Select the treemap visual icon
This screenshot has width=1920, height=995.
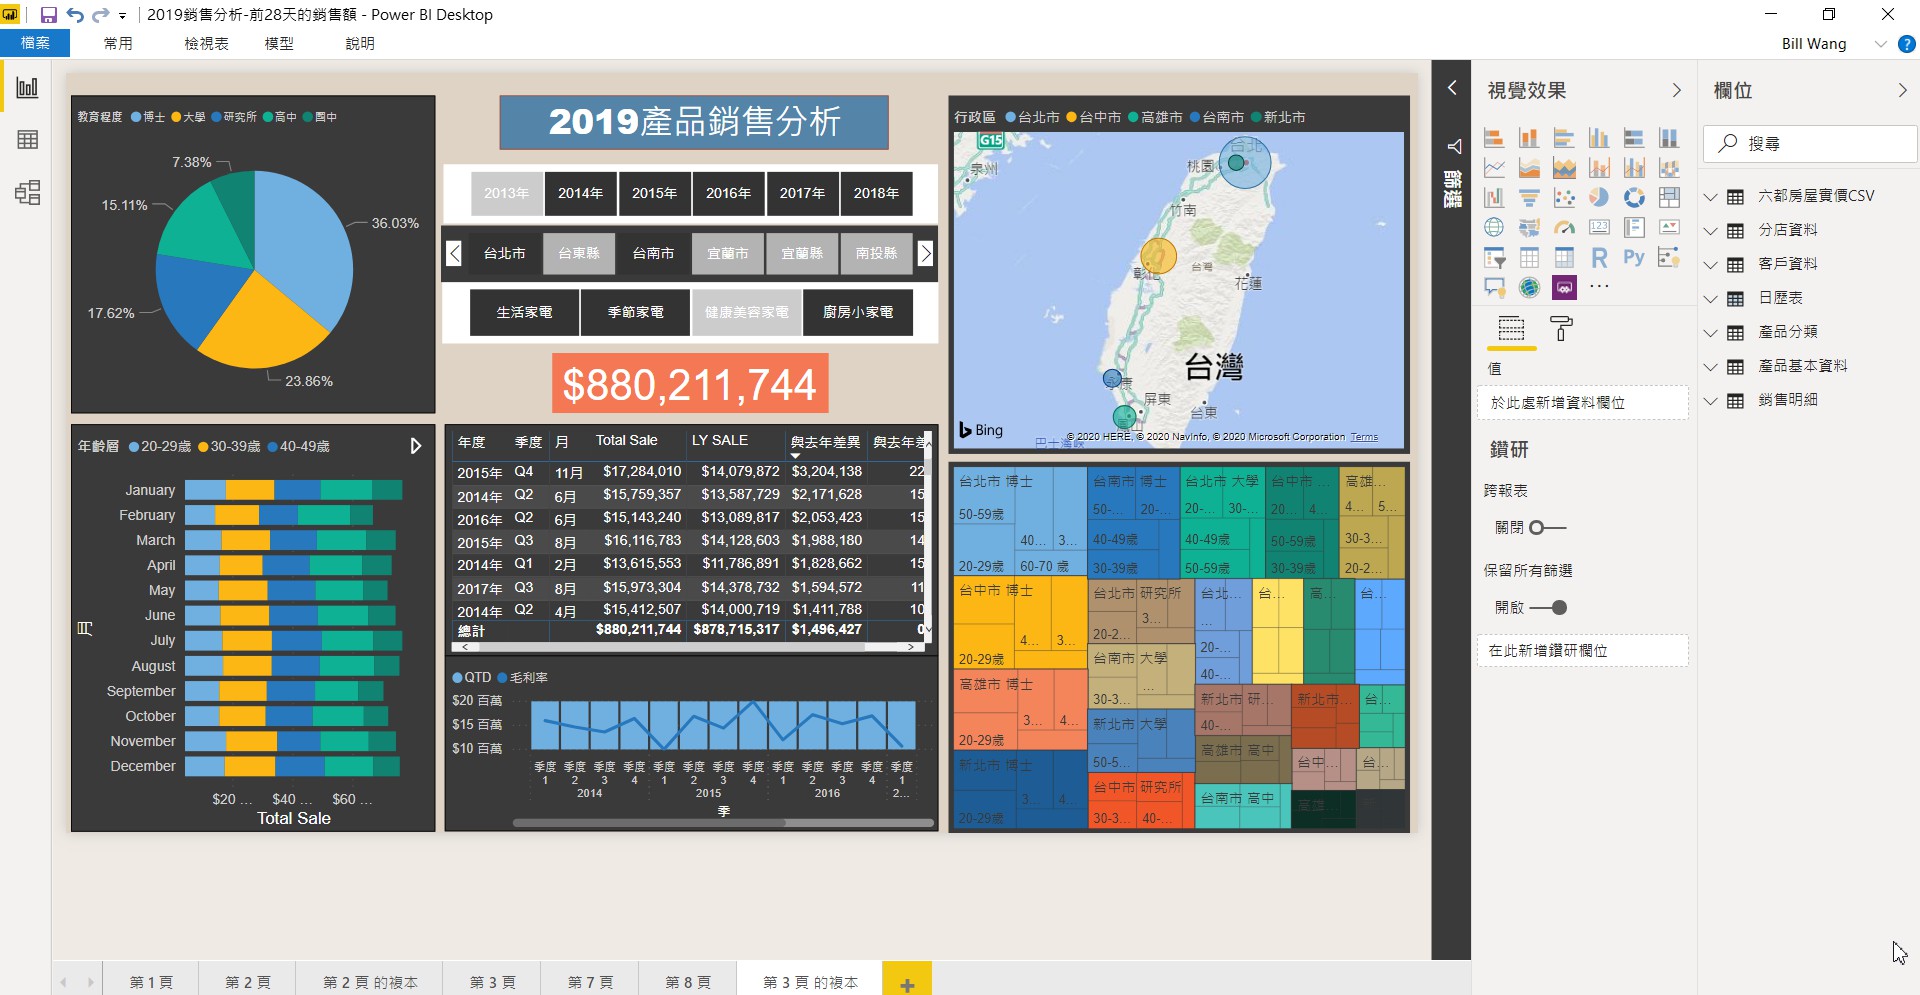tap(1669, 198)
